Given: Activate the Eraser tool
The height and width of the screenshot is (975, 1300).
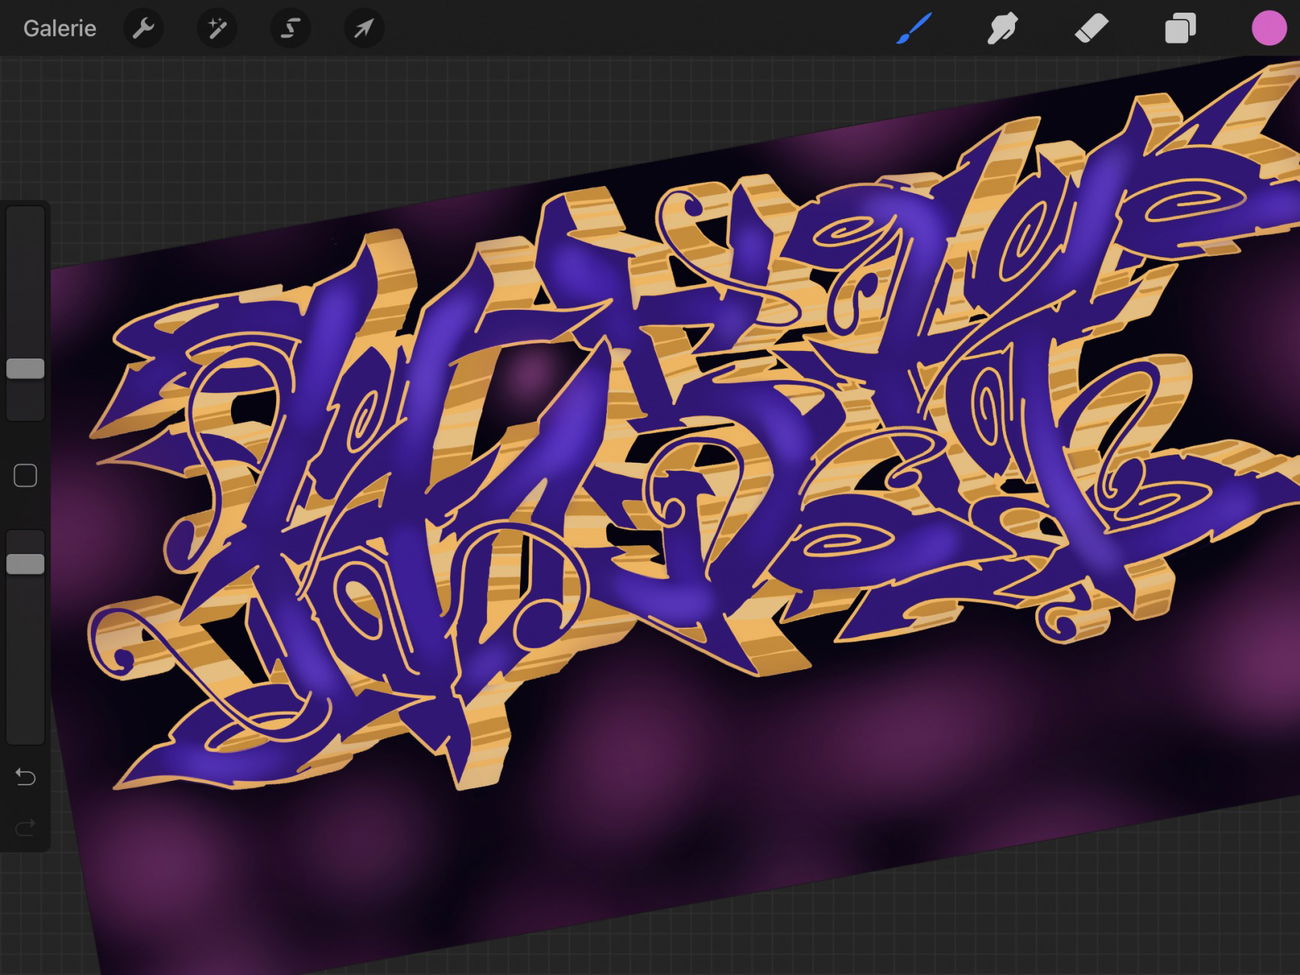Looking at the screenshot, I should (1091, 28).
